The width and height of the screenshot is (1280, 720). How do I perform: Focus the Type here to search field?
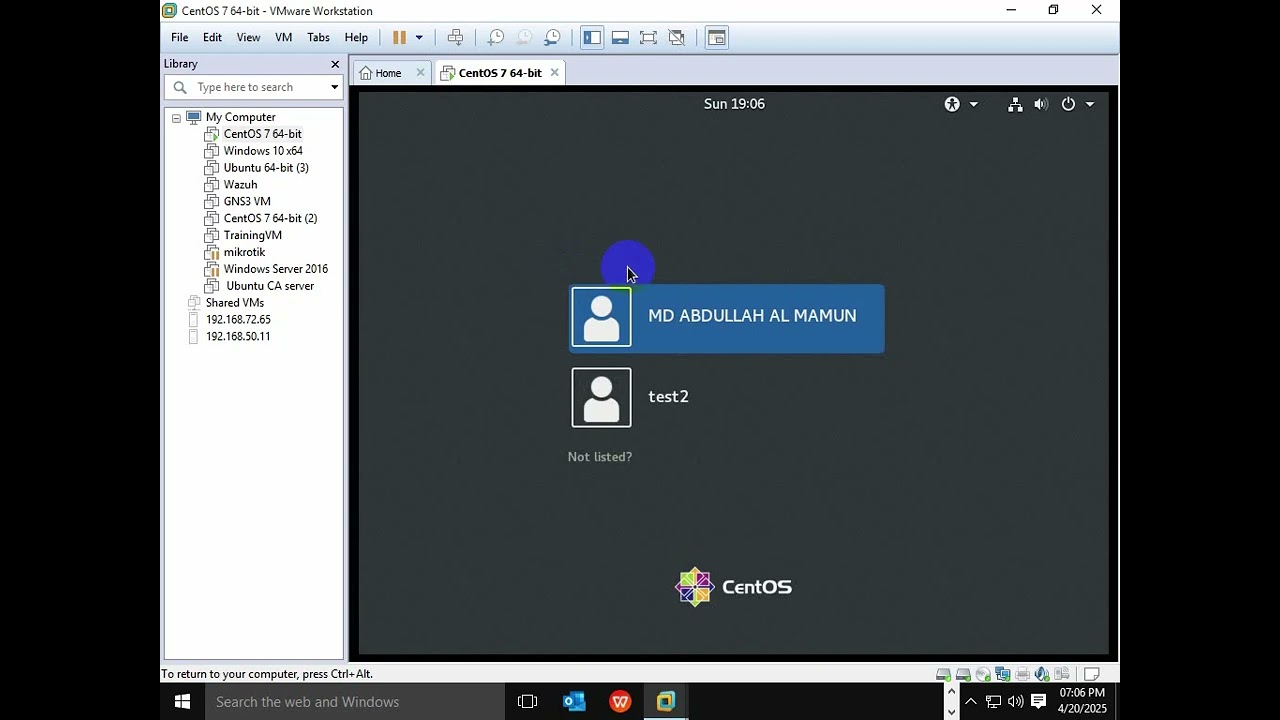point(253,87)
